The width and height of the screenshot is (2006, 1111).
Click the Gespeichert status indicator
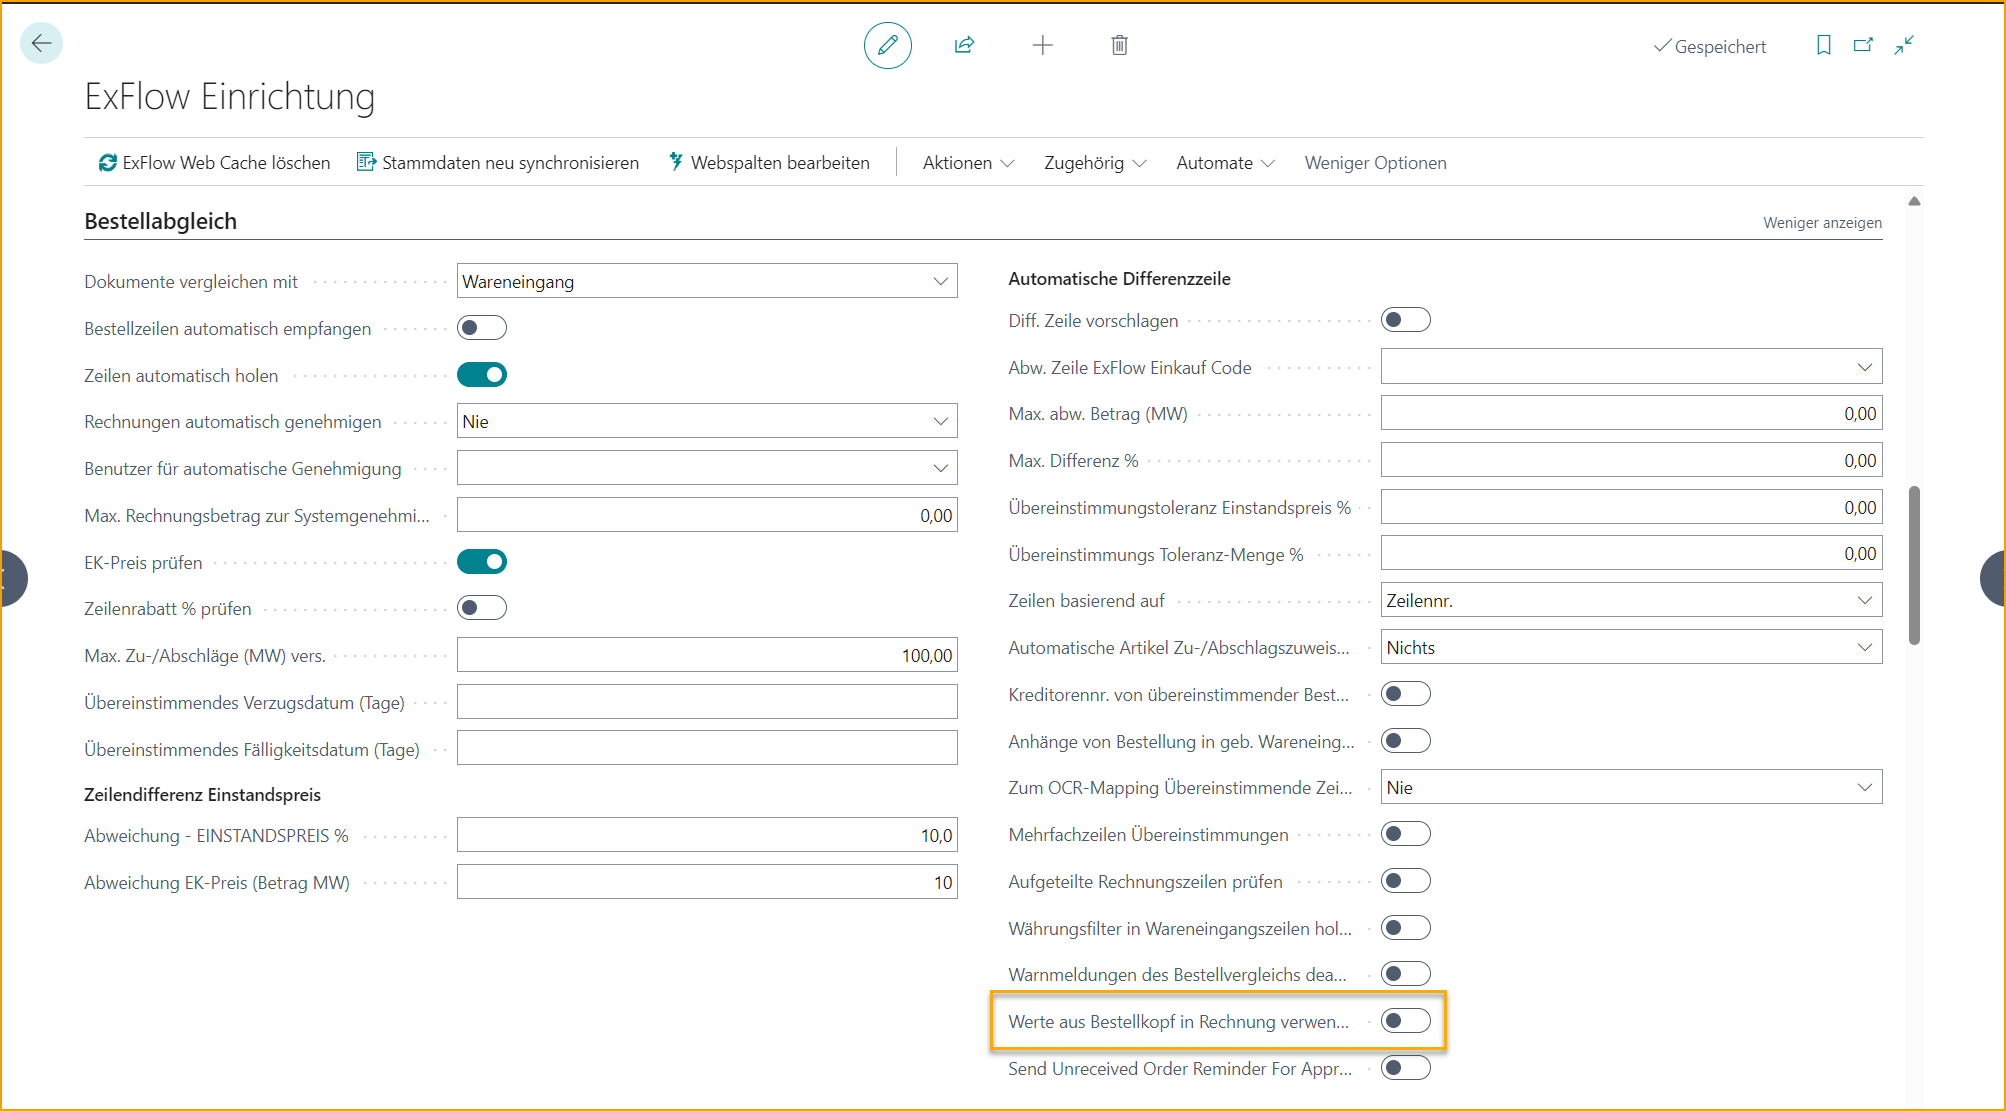(x=1709, y=46)
